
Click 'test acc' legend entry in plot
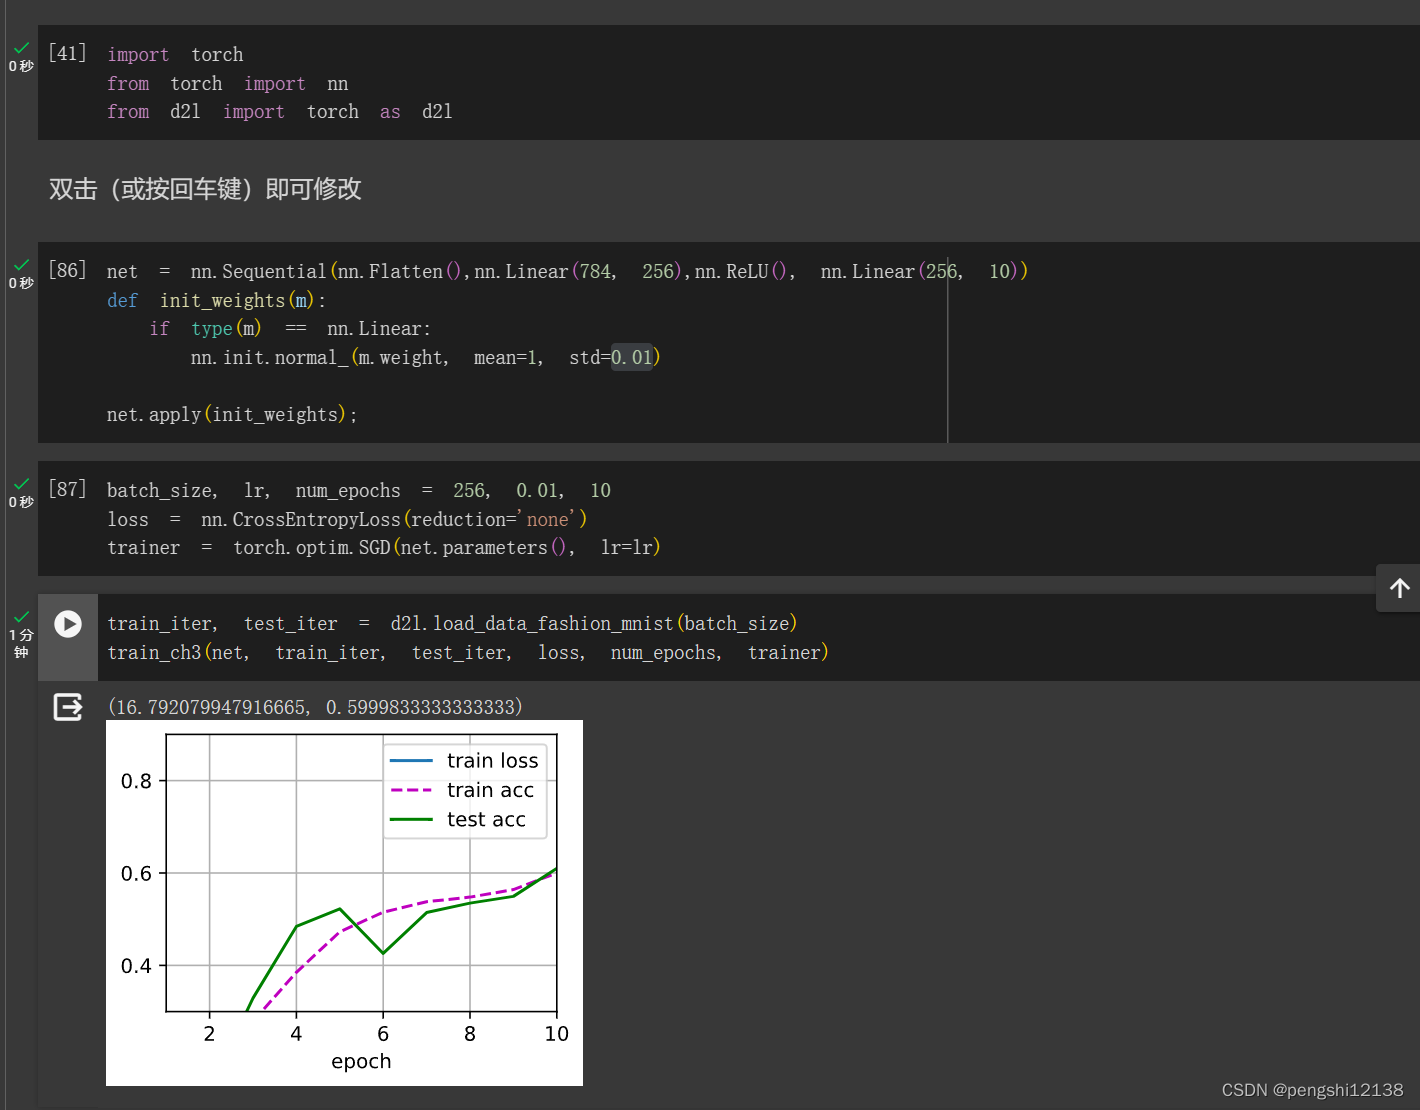[x=458, y=819]
